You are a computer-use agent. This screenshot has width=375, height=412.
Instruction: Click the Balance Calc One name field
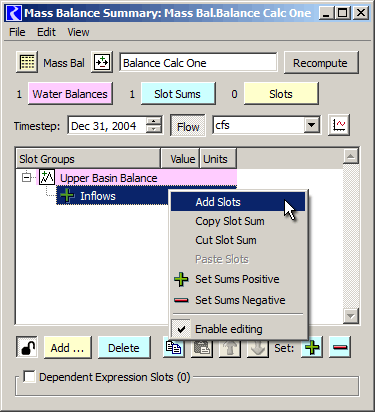click(x=198, y=63)
